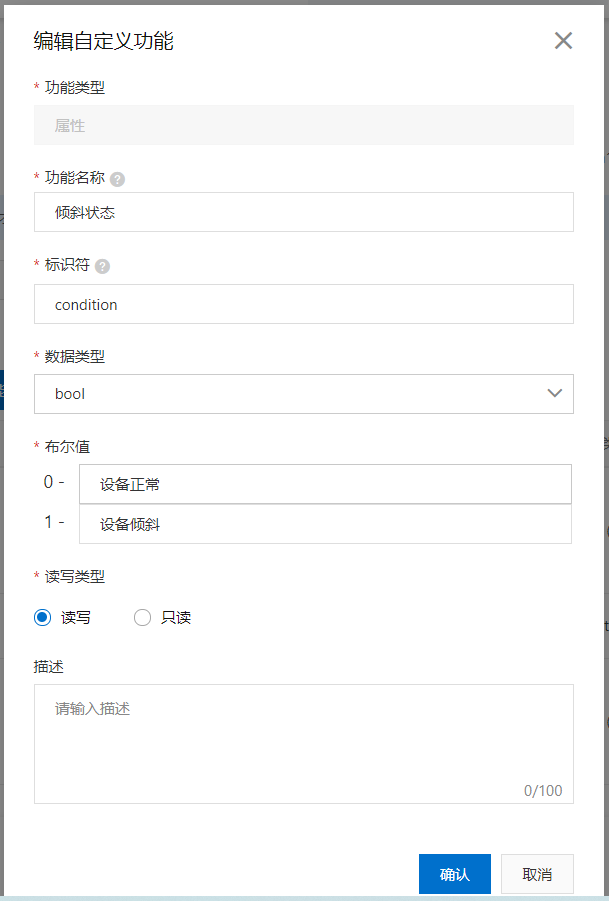This screenshot has width=609, height=901.
Task: Click the 数据类型 field label
Action: tap(75, 357)
